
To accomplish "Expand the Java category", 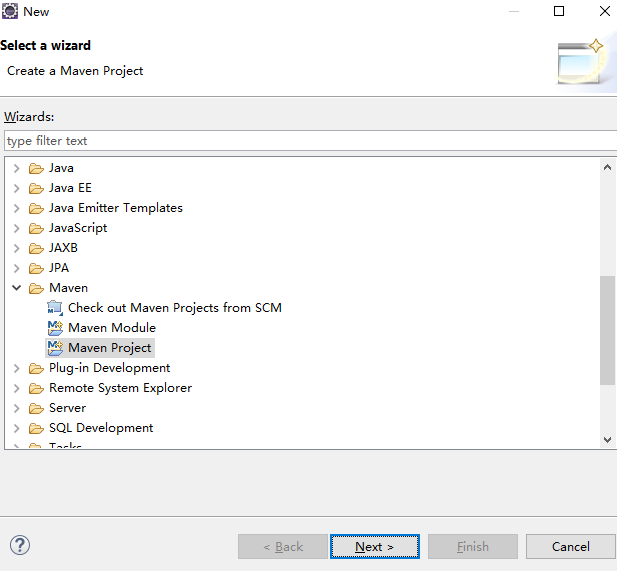I will pos(17,168).
